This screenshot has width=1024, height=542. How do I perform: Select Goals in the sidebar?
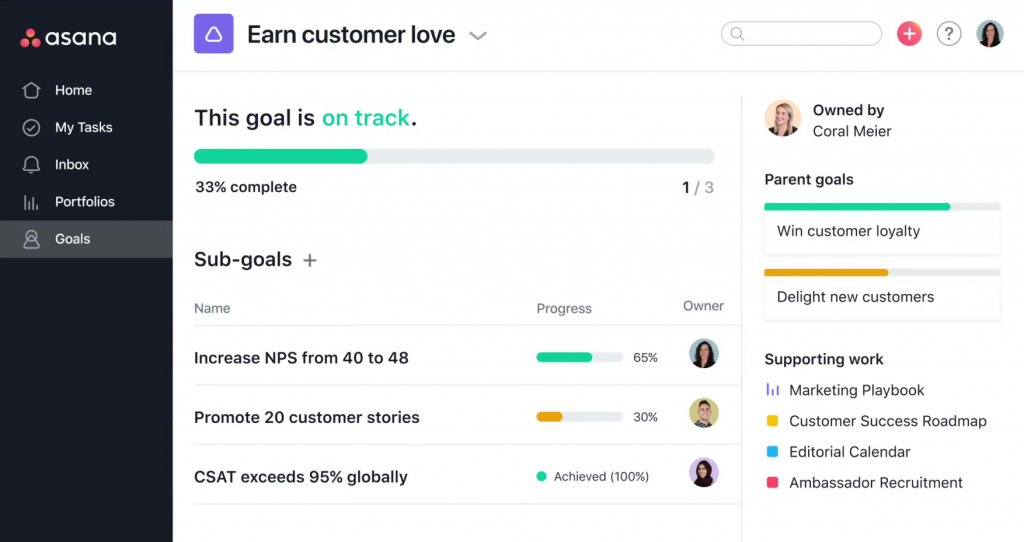[x=73, y=239]
